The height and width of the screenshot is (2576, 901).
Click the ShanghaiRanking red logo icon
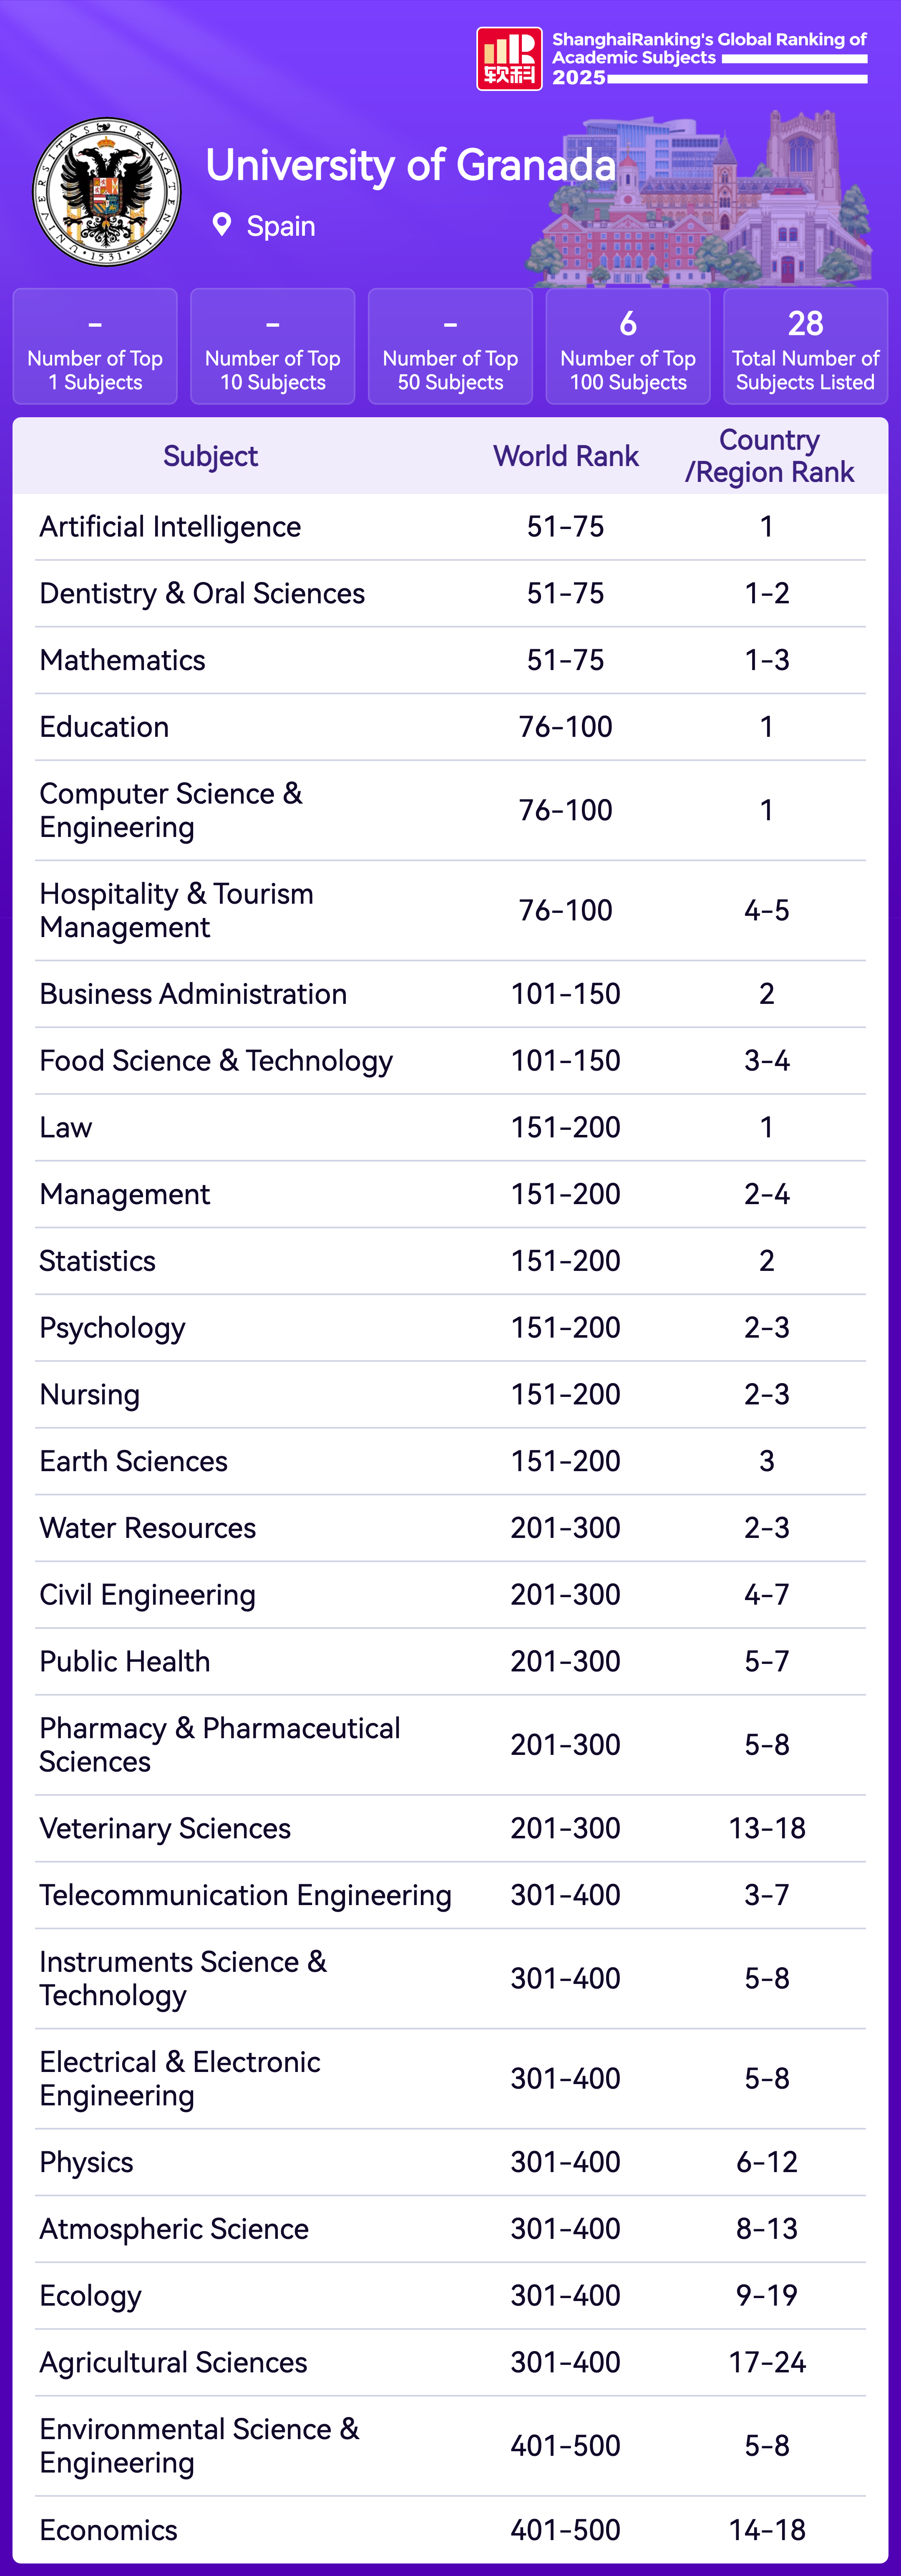(509, 59)
